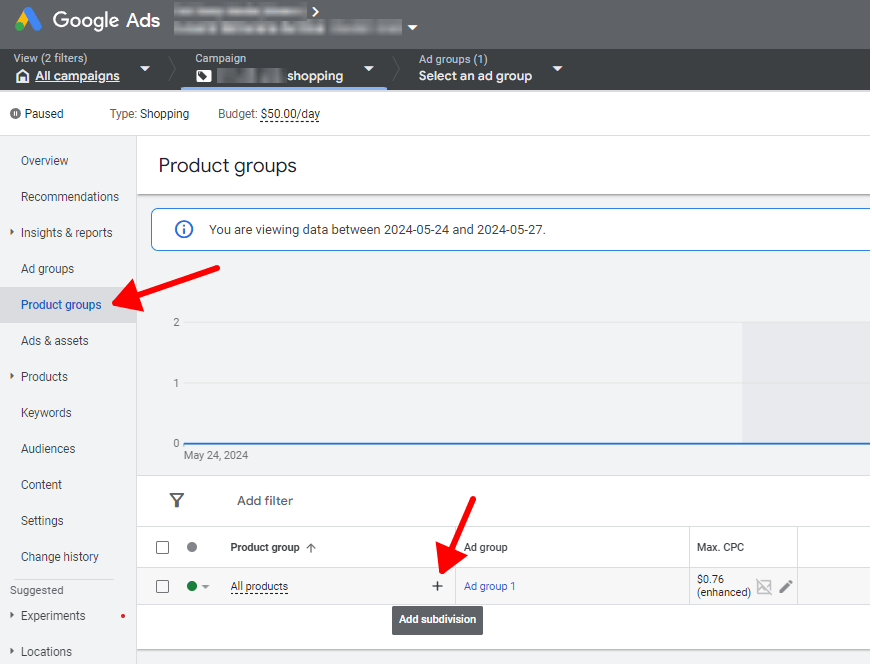Open the filter icon above the table
Screen dimensions: 872x664
coord(177,500)
